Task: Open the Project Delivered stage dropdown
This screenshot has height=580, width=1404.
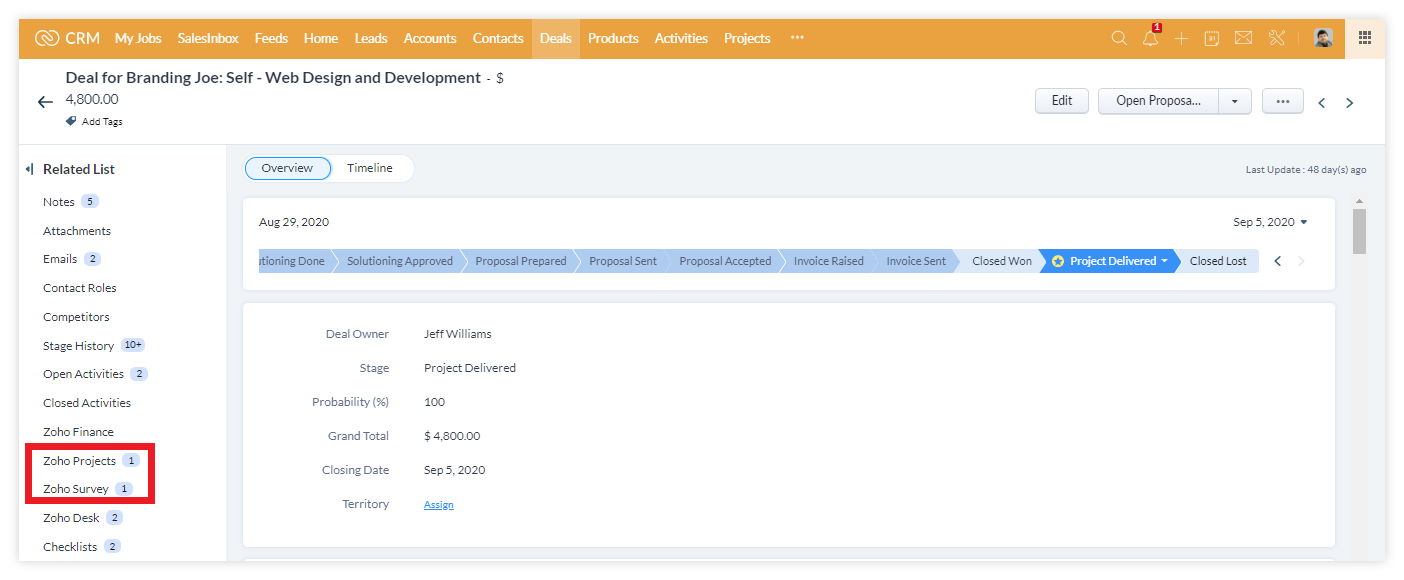Action: click(1164, 261)
